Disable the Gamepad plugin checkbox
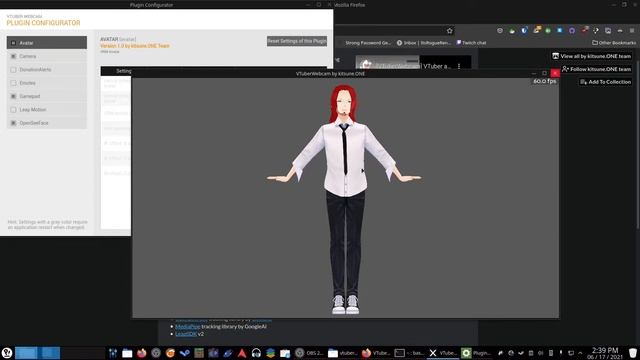640x360 pixels. click(x=13, y=96)
